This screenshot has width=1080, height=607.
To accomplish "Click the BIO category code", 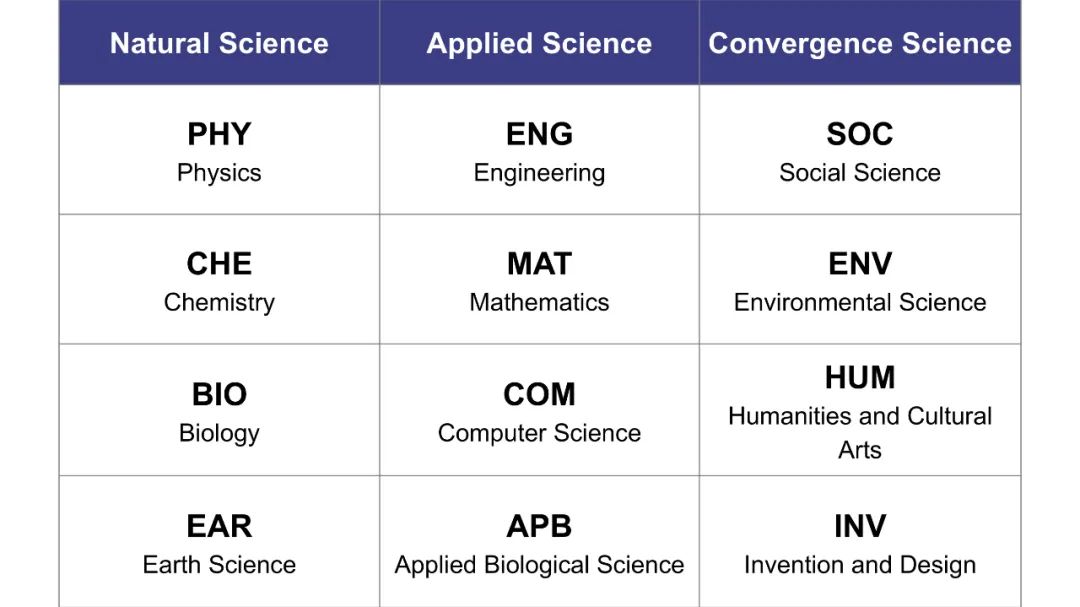I will pyautogui.click(x=219, y=394).
